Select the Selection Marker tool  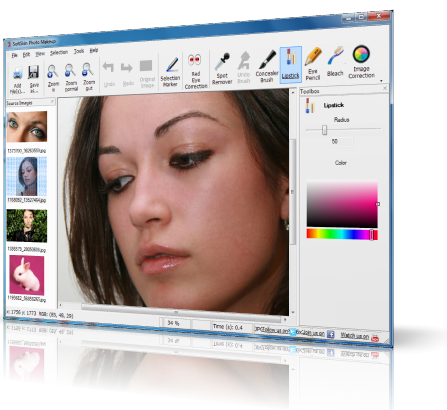[171, 72]
